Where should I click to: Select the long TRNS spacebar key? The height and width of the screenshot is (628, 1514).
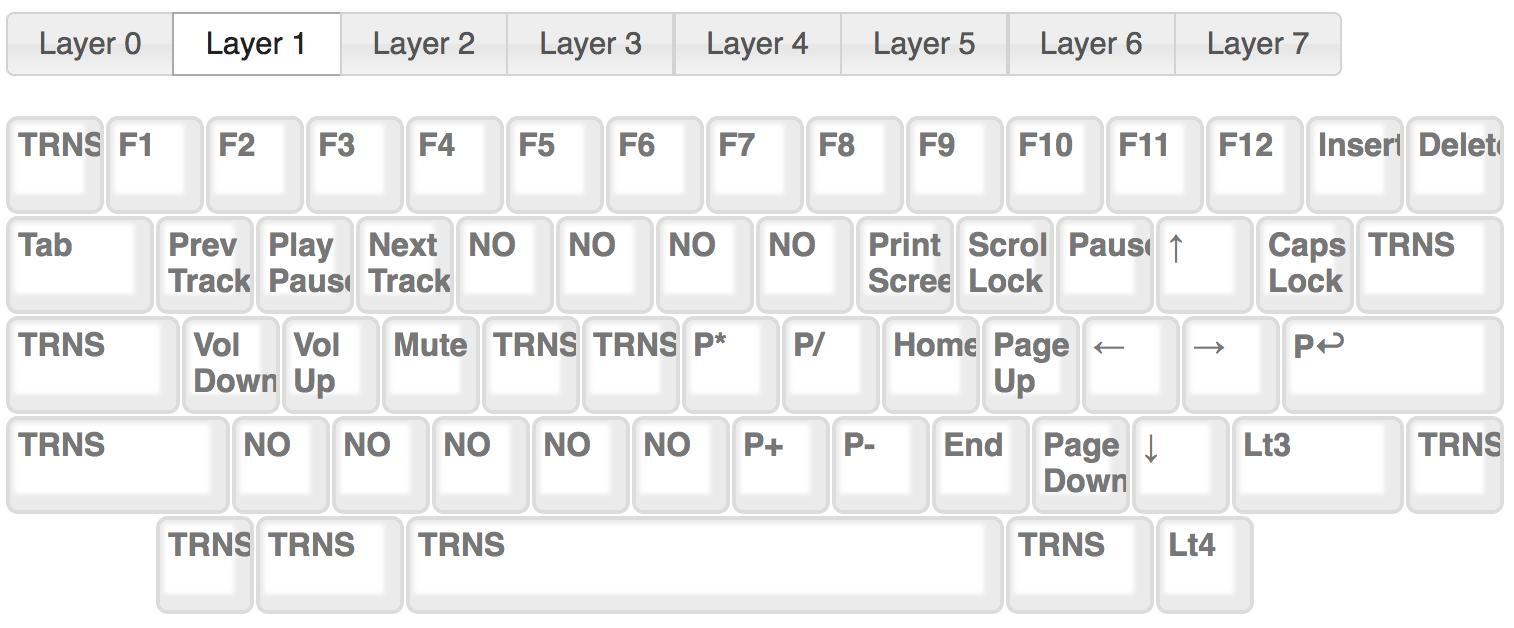point(704,564)
